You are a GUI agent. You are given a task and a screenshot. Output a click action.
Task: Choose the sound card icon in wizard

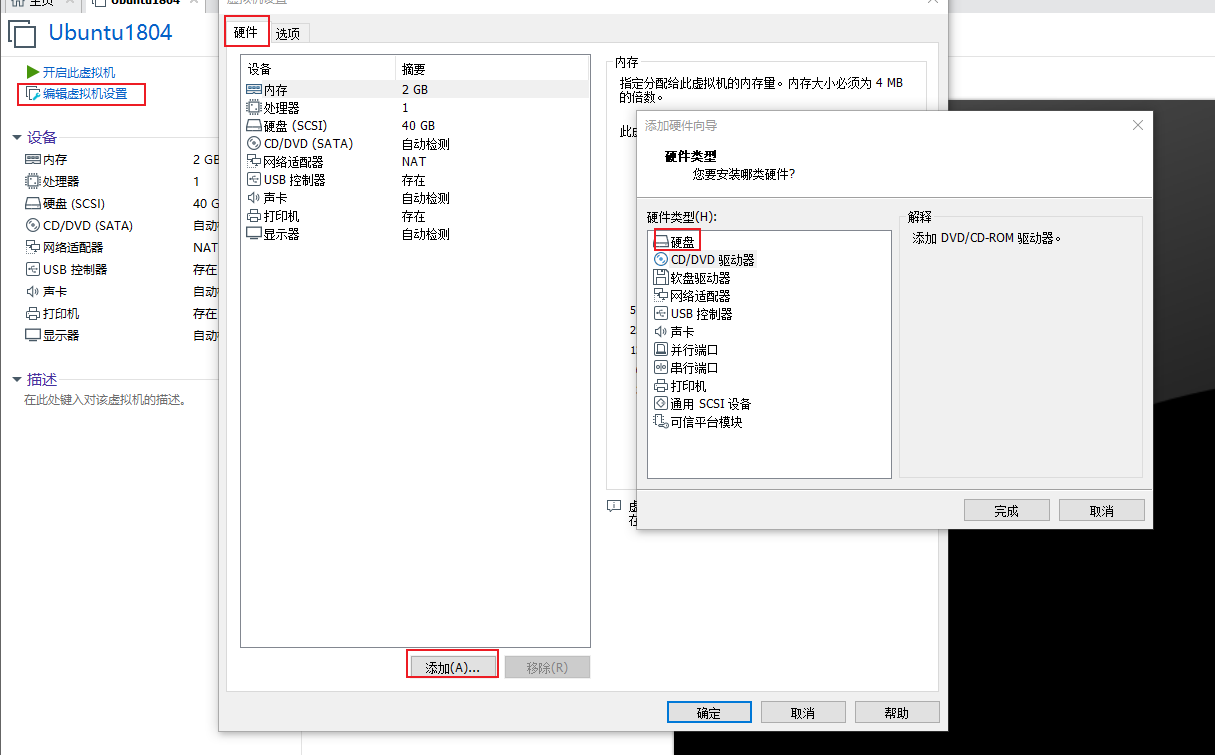(x=661, y=332)
